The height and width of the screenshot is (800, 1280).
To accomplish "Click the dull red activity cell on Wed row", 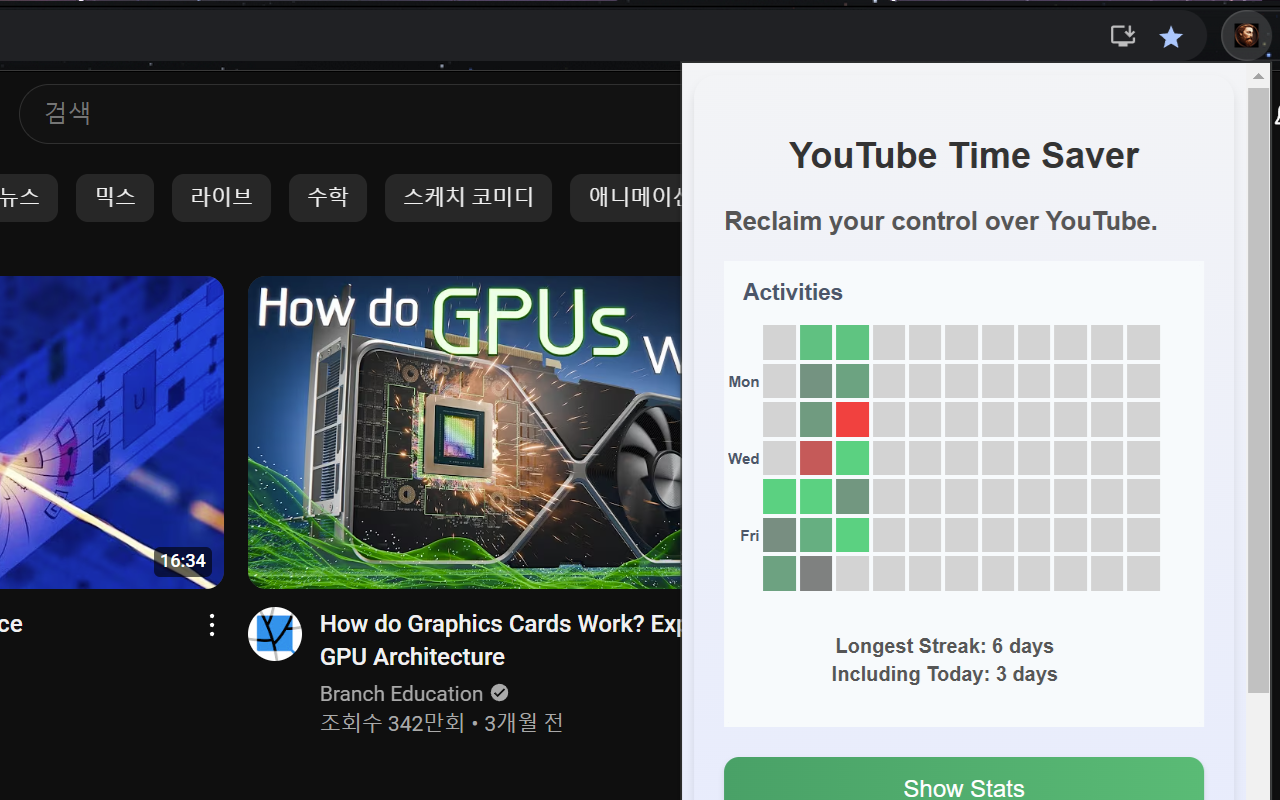I will [x=816, y=458].
